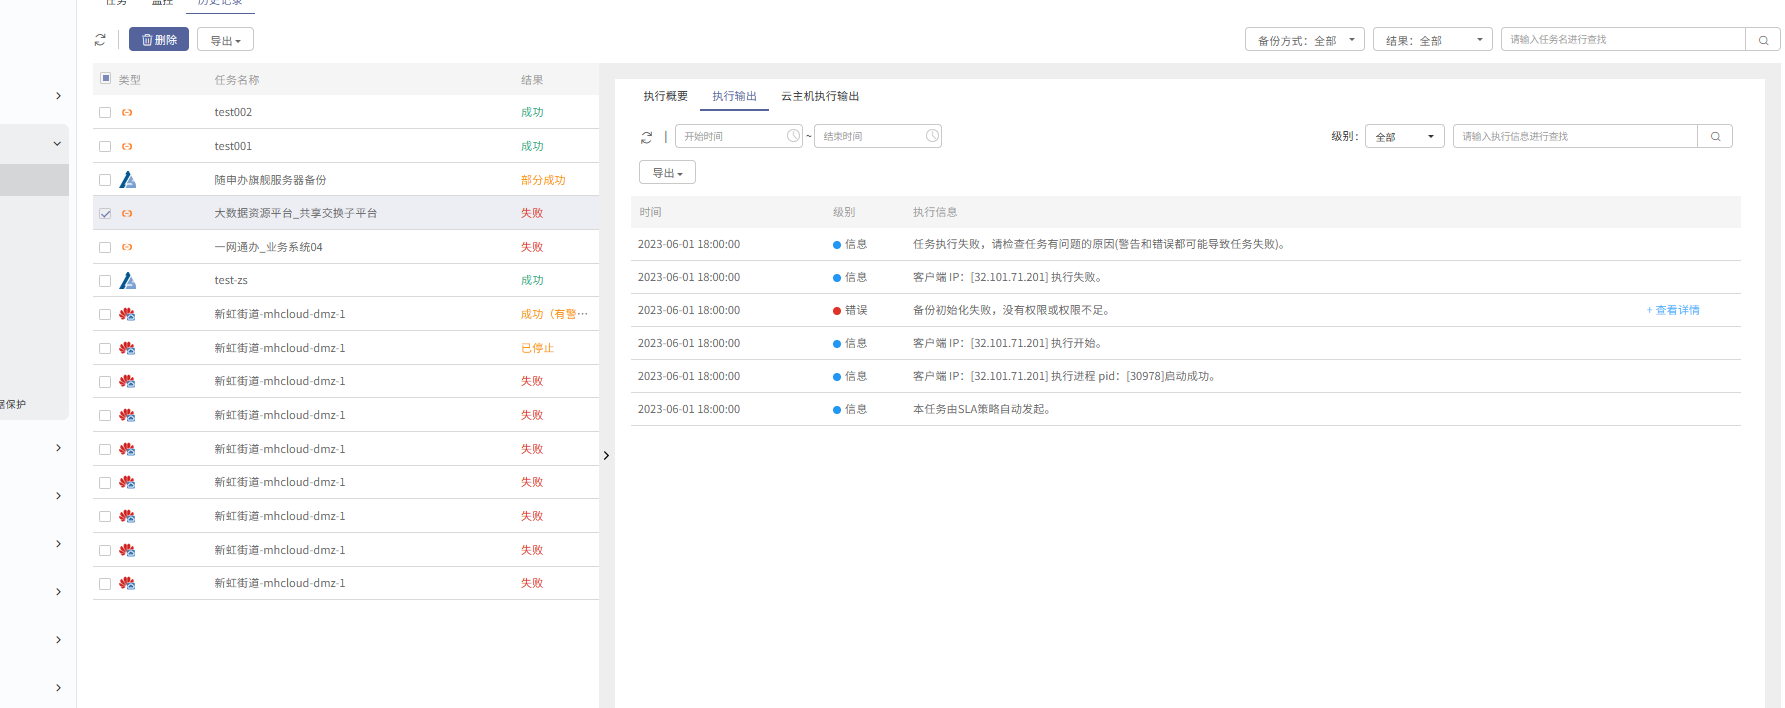This screenshot has width=1785, height=708.
Task: Check the box for the 已停止 task row
Action: [105, 348]
